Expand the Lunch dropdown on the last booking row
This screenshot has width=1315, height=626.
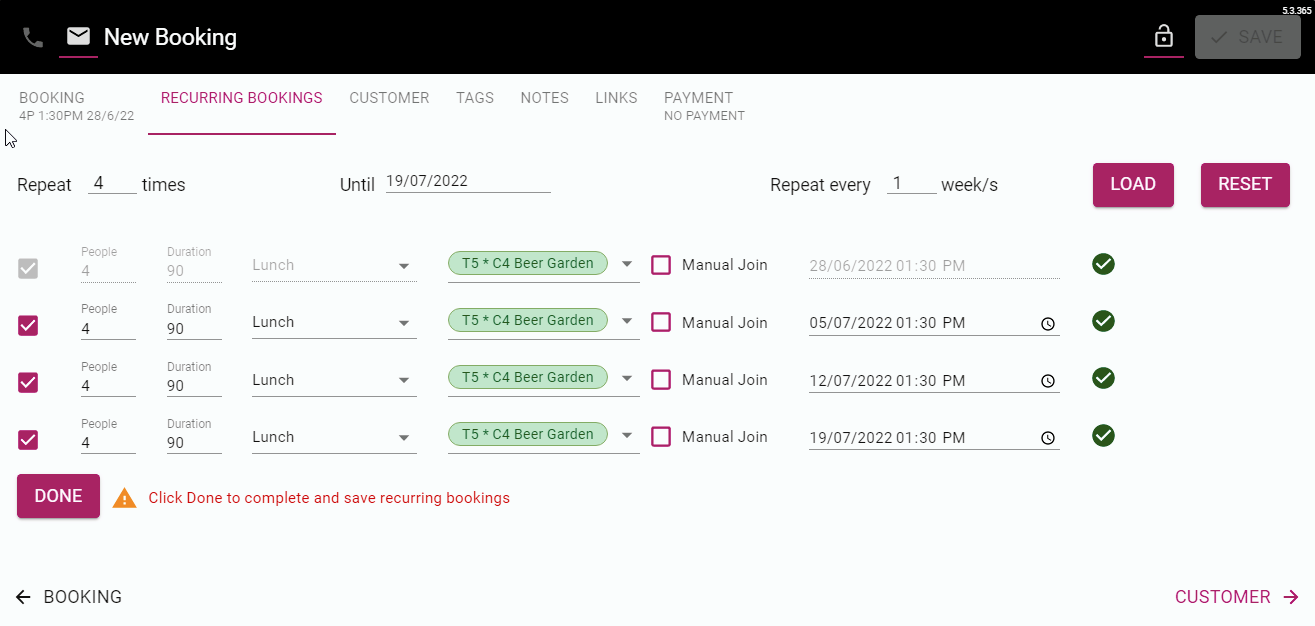coord(405,436)
